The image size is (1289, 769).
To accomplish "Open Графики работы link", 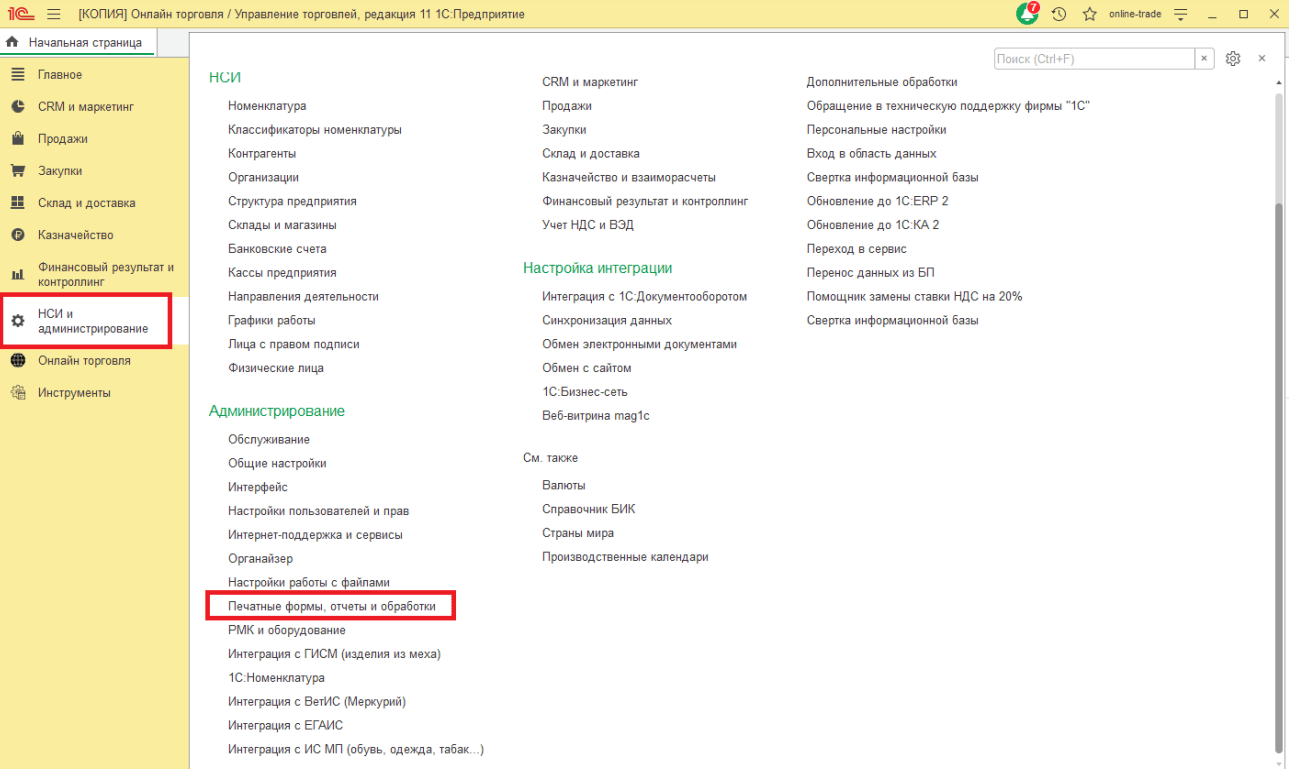I will (x=272, y=321).
